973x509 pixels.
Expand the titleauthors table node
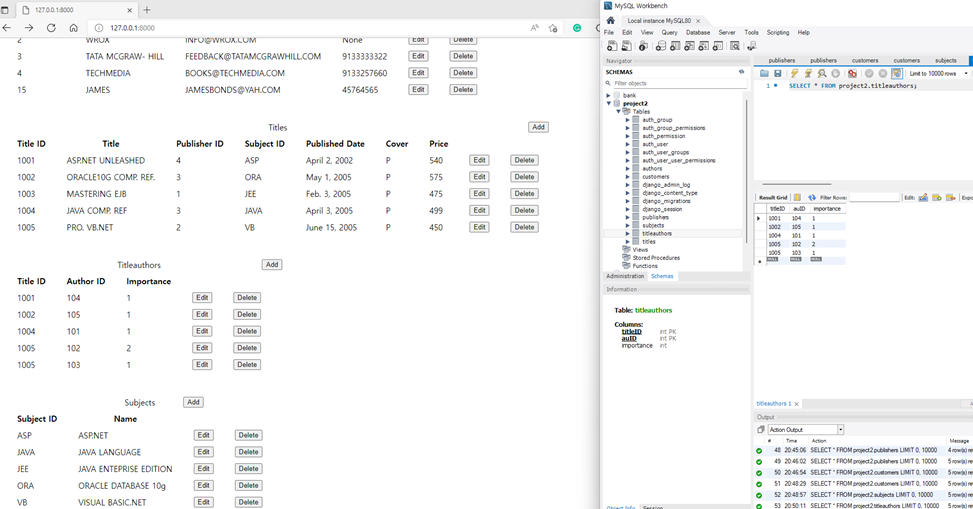(627, 233)
